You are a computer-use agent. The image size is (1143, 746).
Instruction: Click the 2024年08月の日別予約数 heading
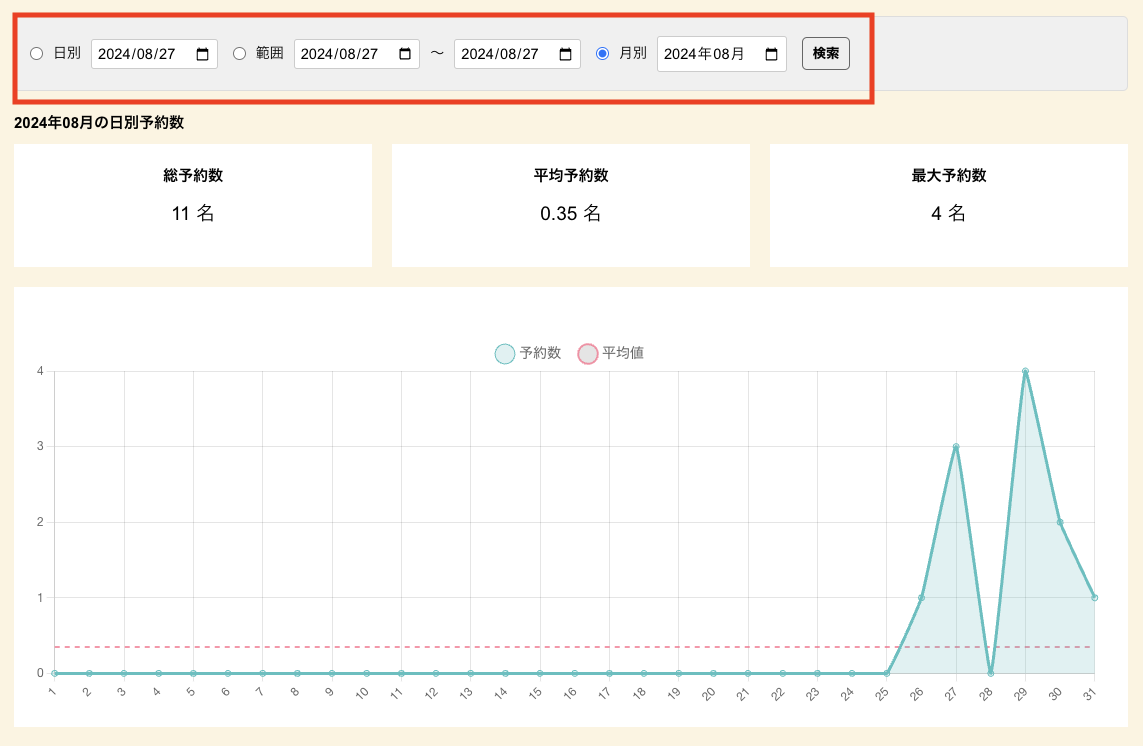99,123
